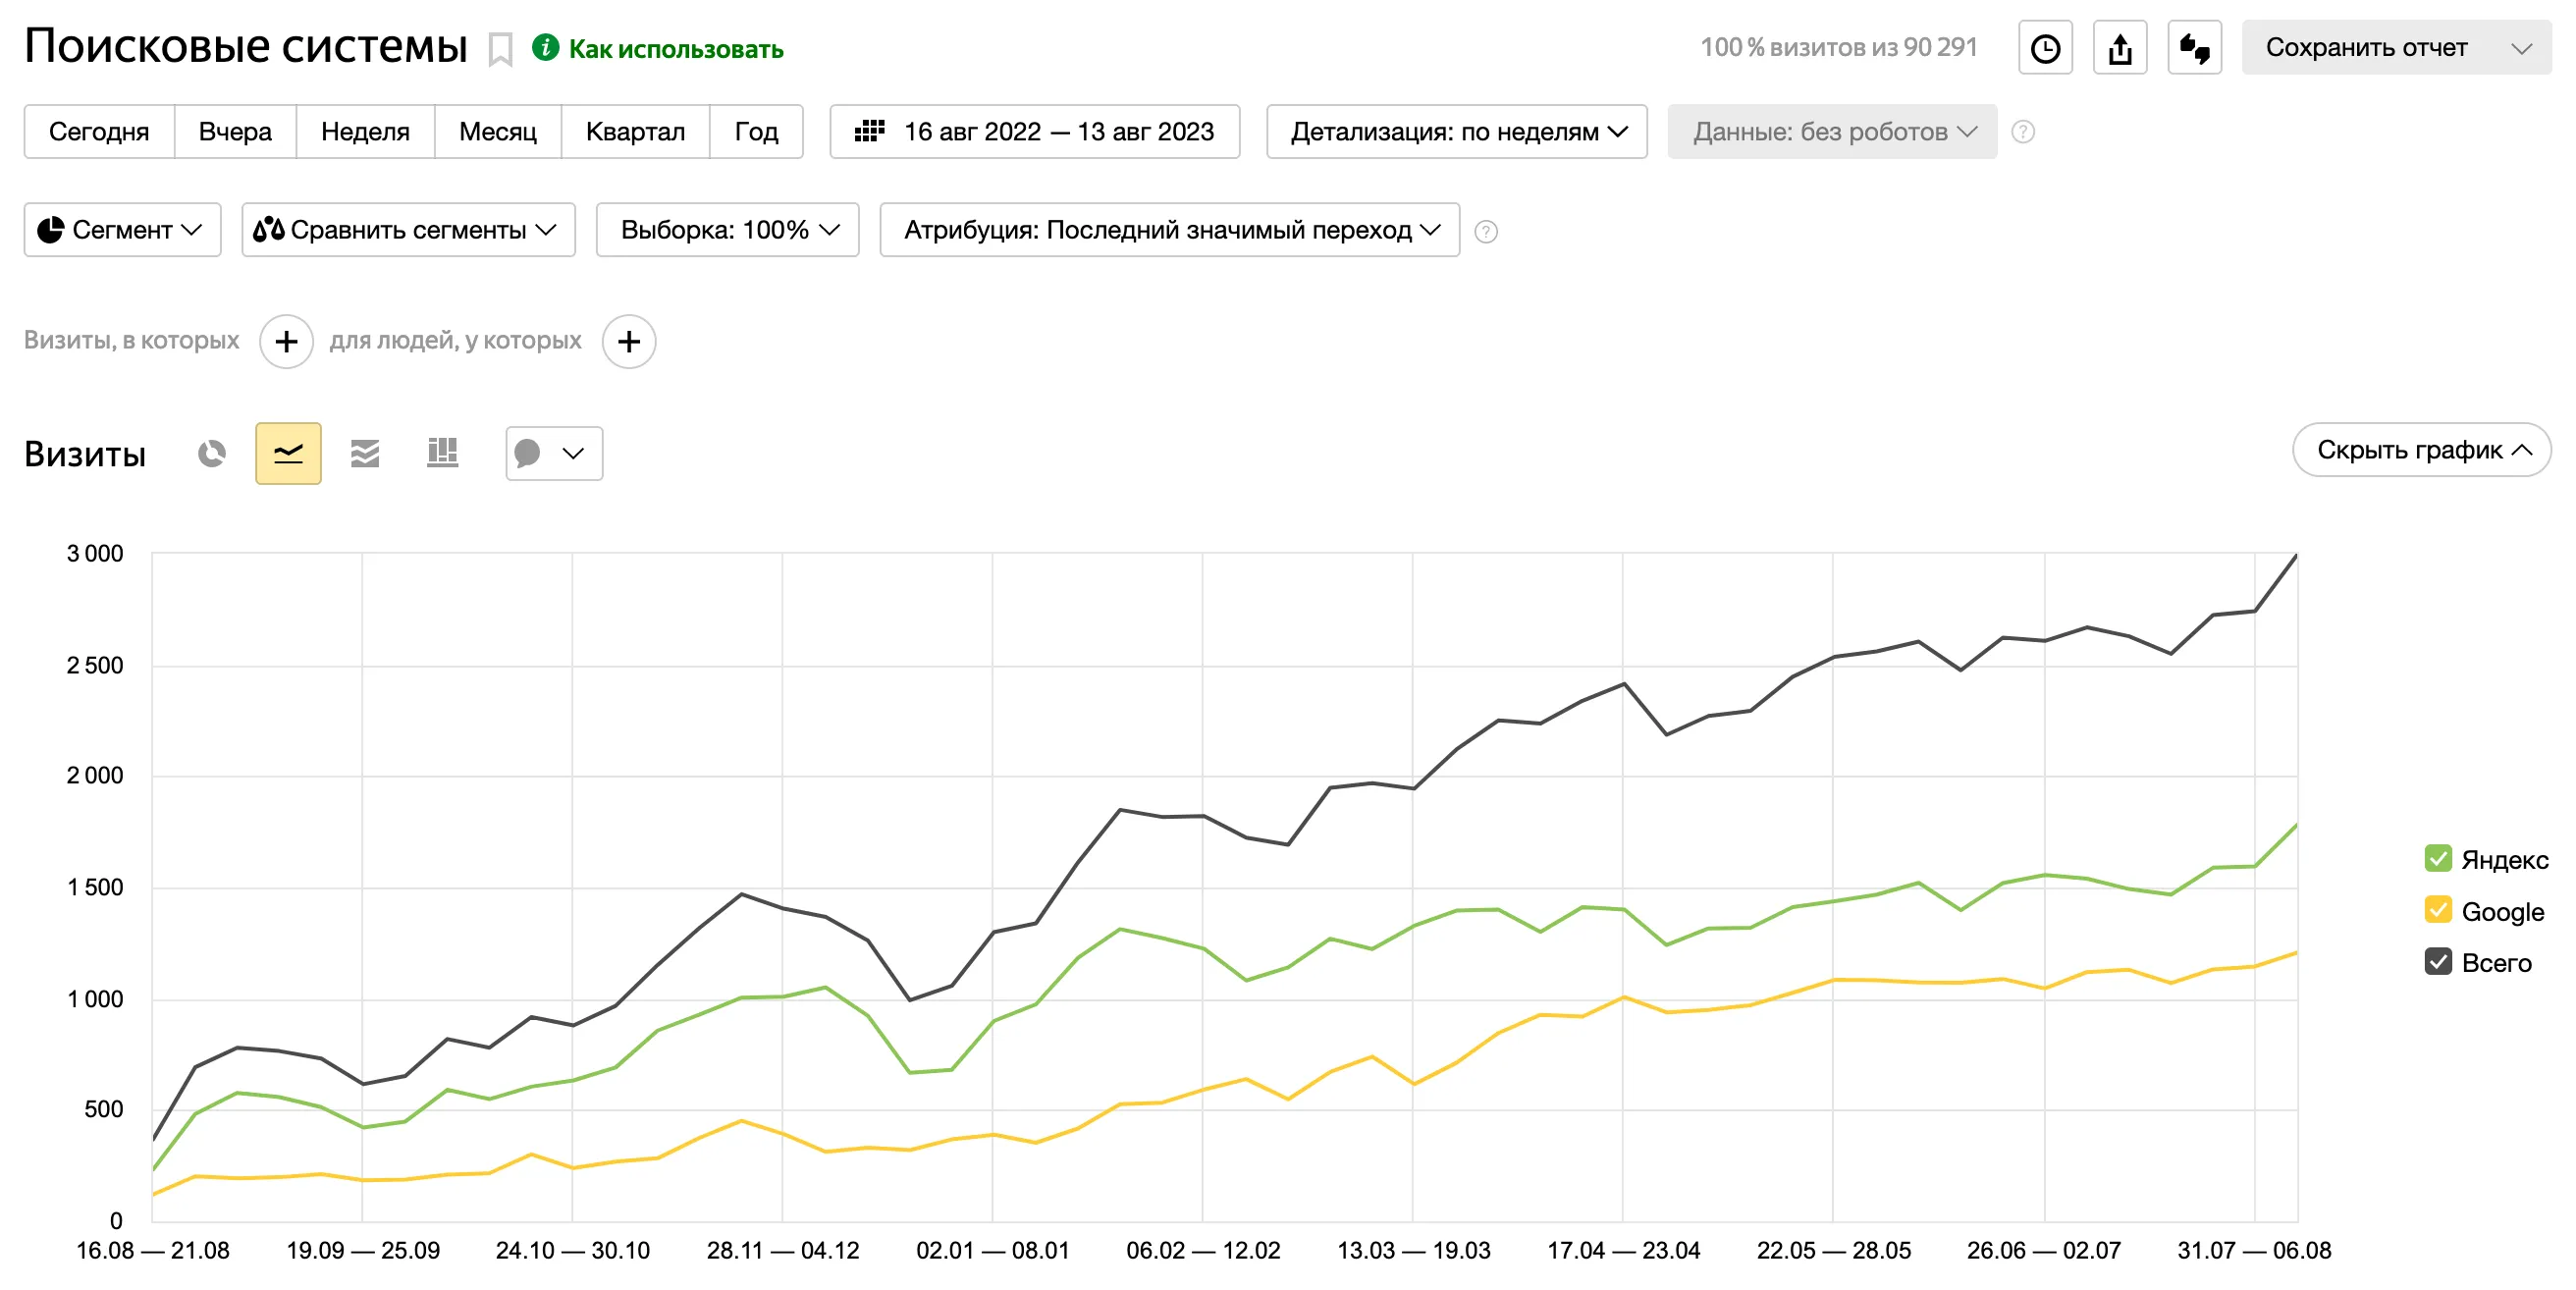Select the line chart view icon
Image resolution: width=2576 pixels, height=1290 pixels.
(288, 454)
